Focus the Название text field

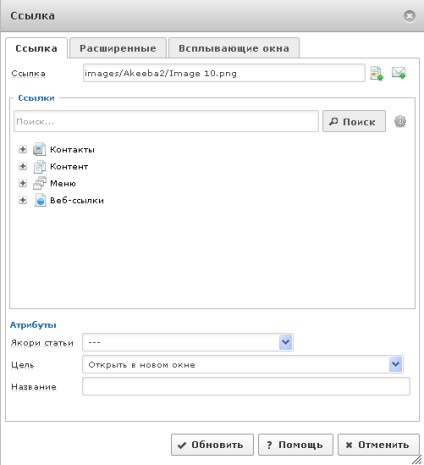click(x=246, y=387)
